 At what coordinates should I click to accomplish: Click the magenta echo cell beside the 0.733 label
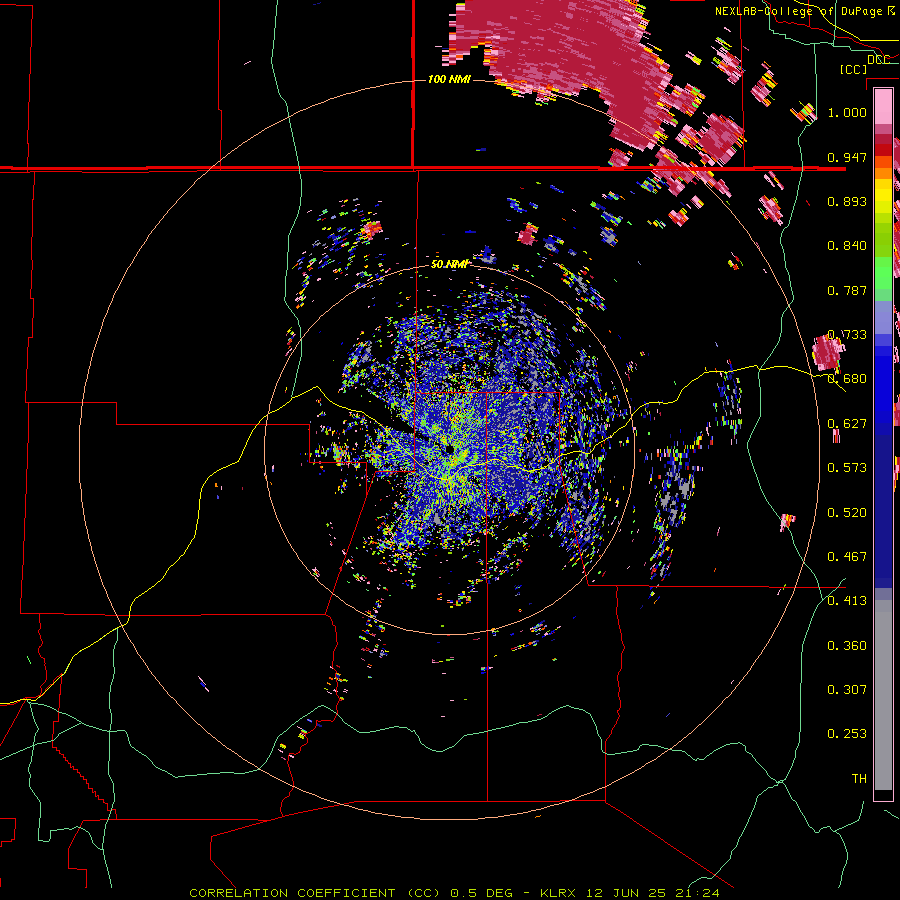point(827,352)
